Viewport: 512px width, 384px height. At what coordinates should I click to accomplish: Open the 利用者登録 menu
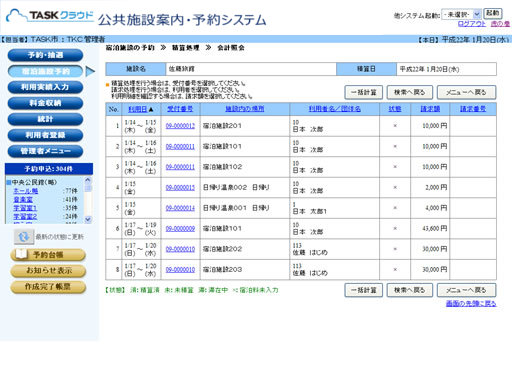click(45, 135)
